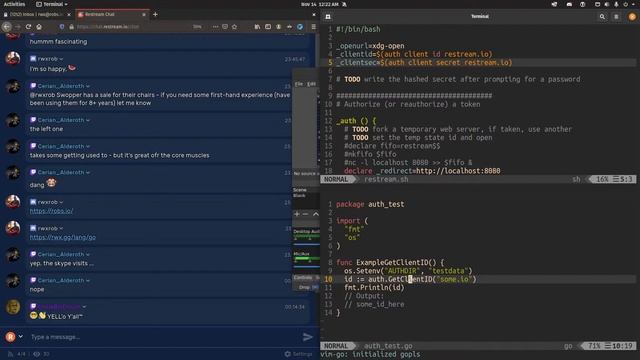This screenshot has height=360, width=640.
Task: Expand Cerian_Alderoth menu on 'dang' message
Action: point(88,172)
